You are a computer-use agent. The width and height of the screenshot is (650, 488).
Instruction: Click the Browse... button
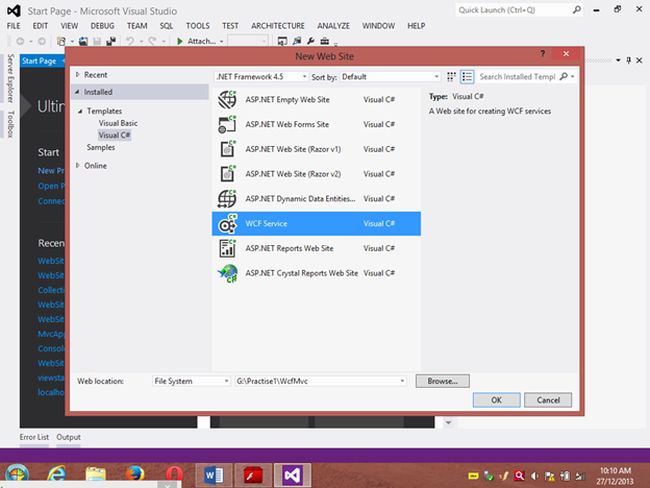(x=443, y=381)
